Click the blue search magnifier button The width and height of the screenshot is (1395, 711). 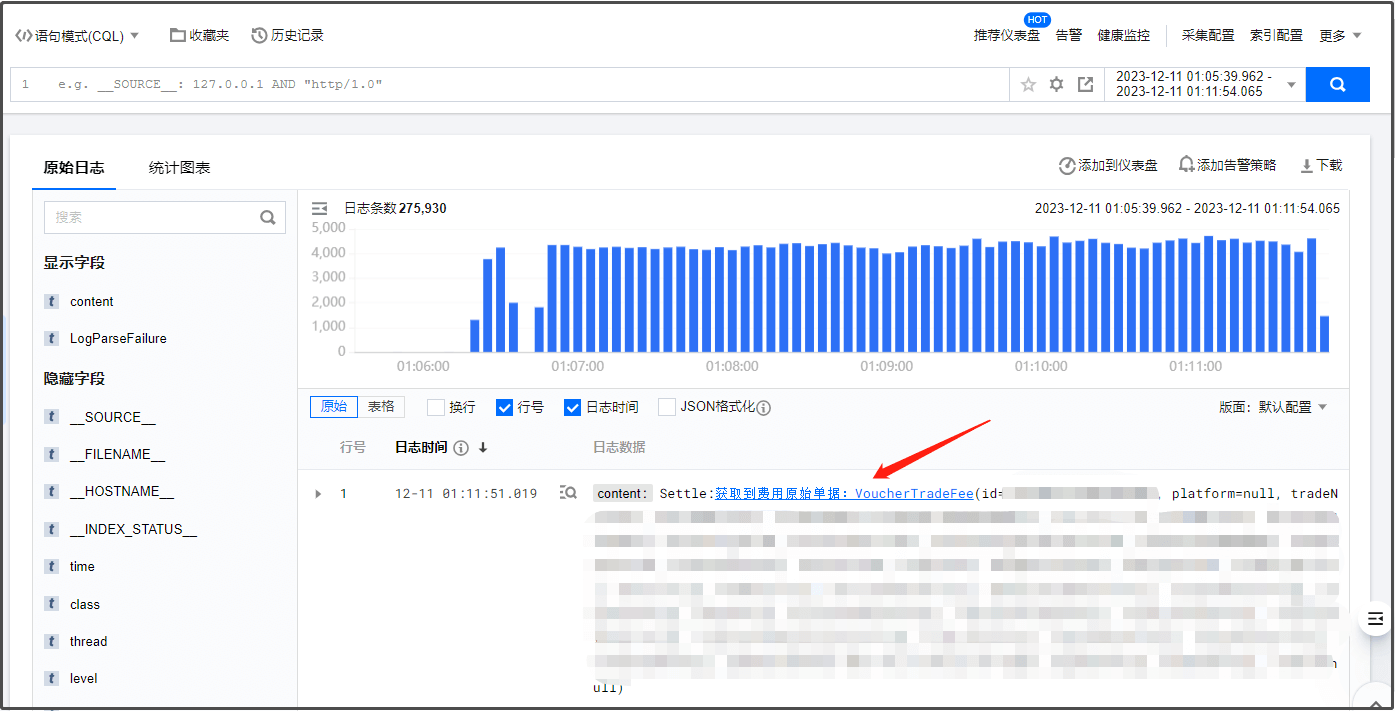1337,85
